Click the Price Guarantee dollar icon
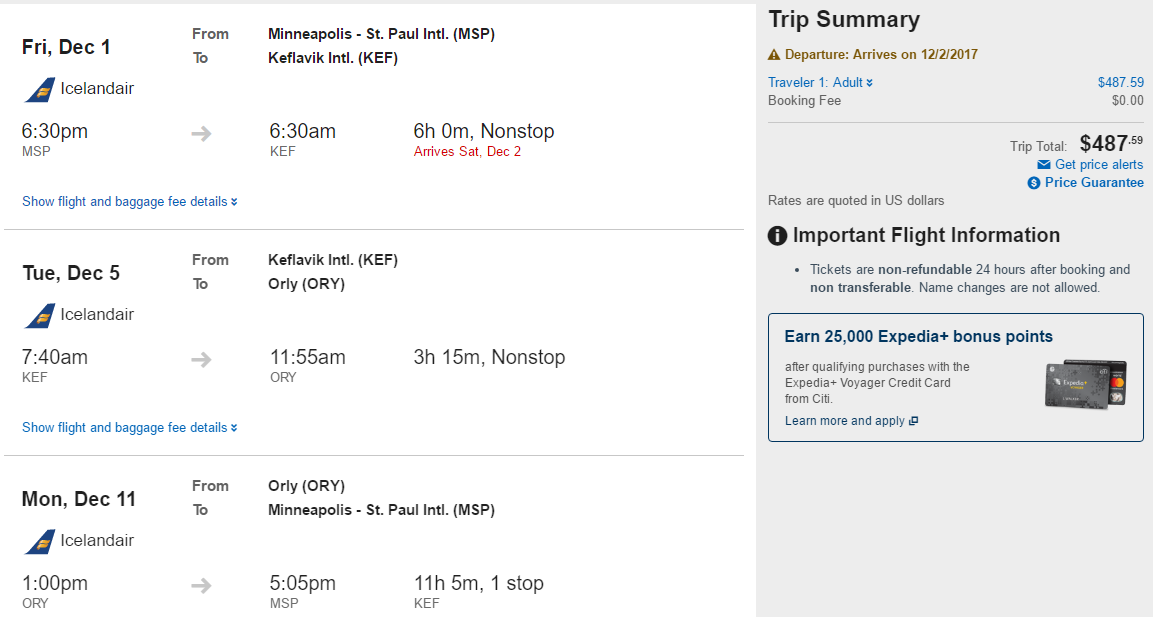 1034,183
